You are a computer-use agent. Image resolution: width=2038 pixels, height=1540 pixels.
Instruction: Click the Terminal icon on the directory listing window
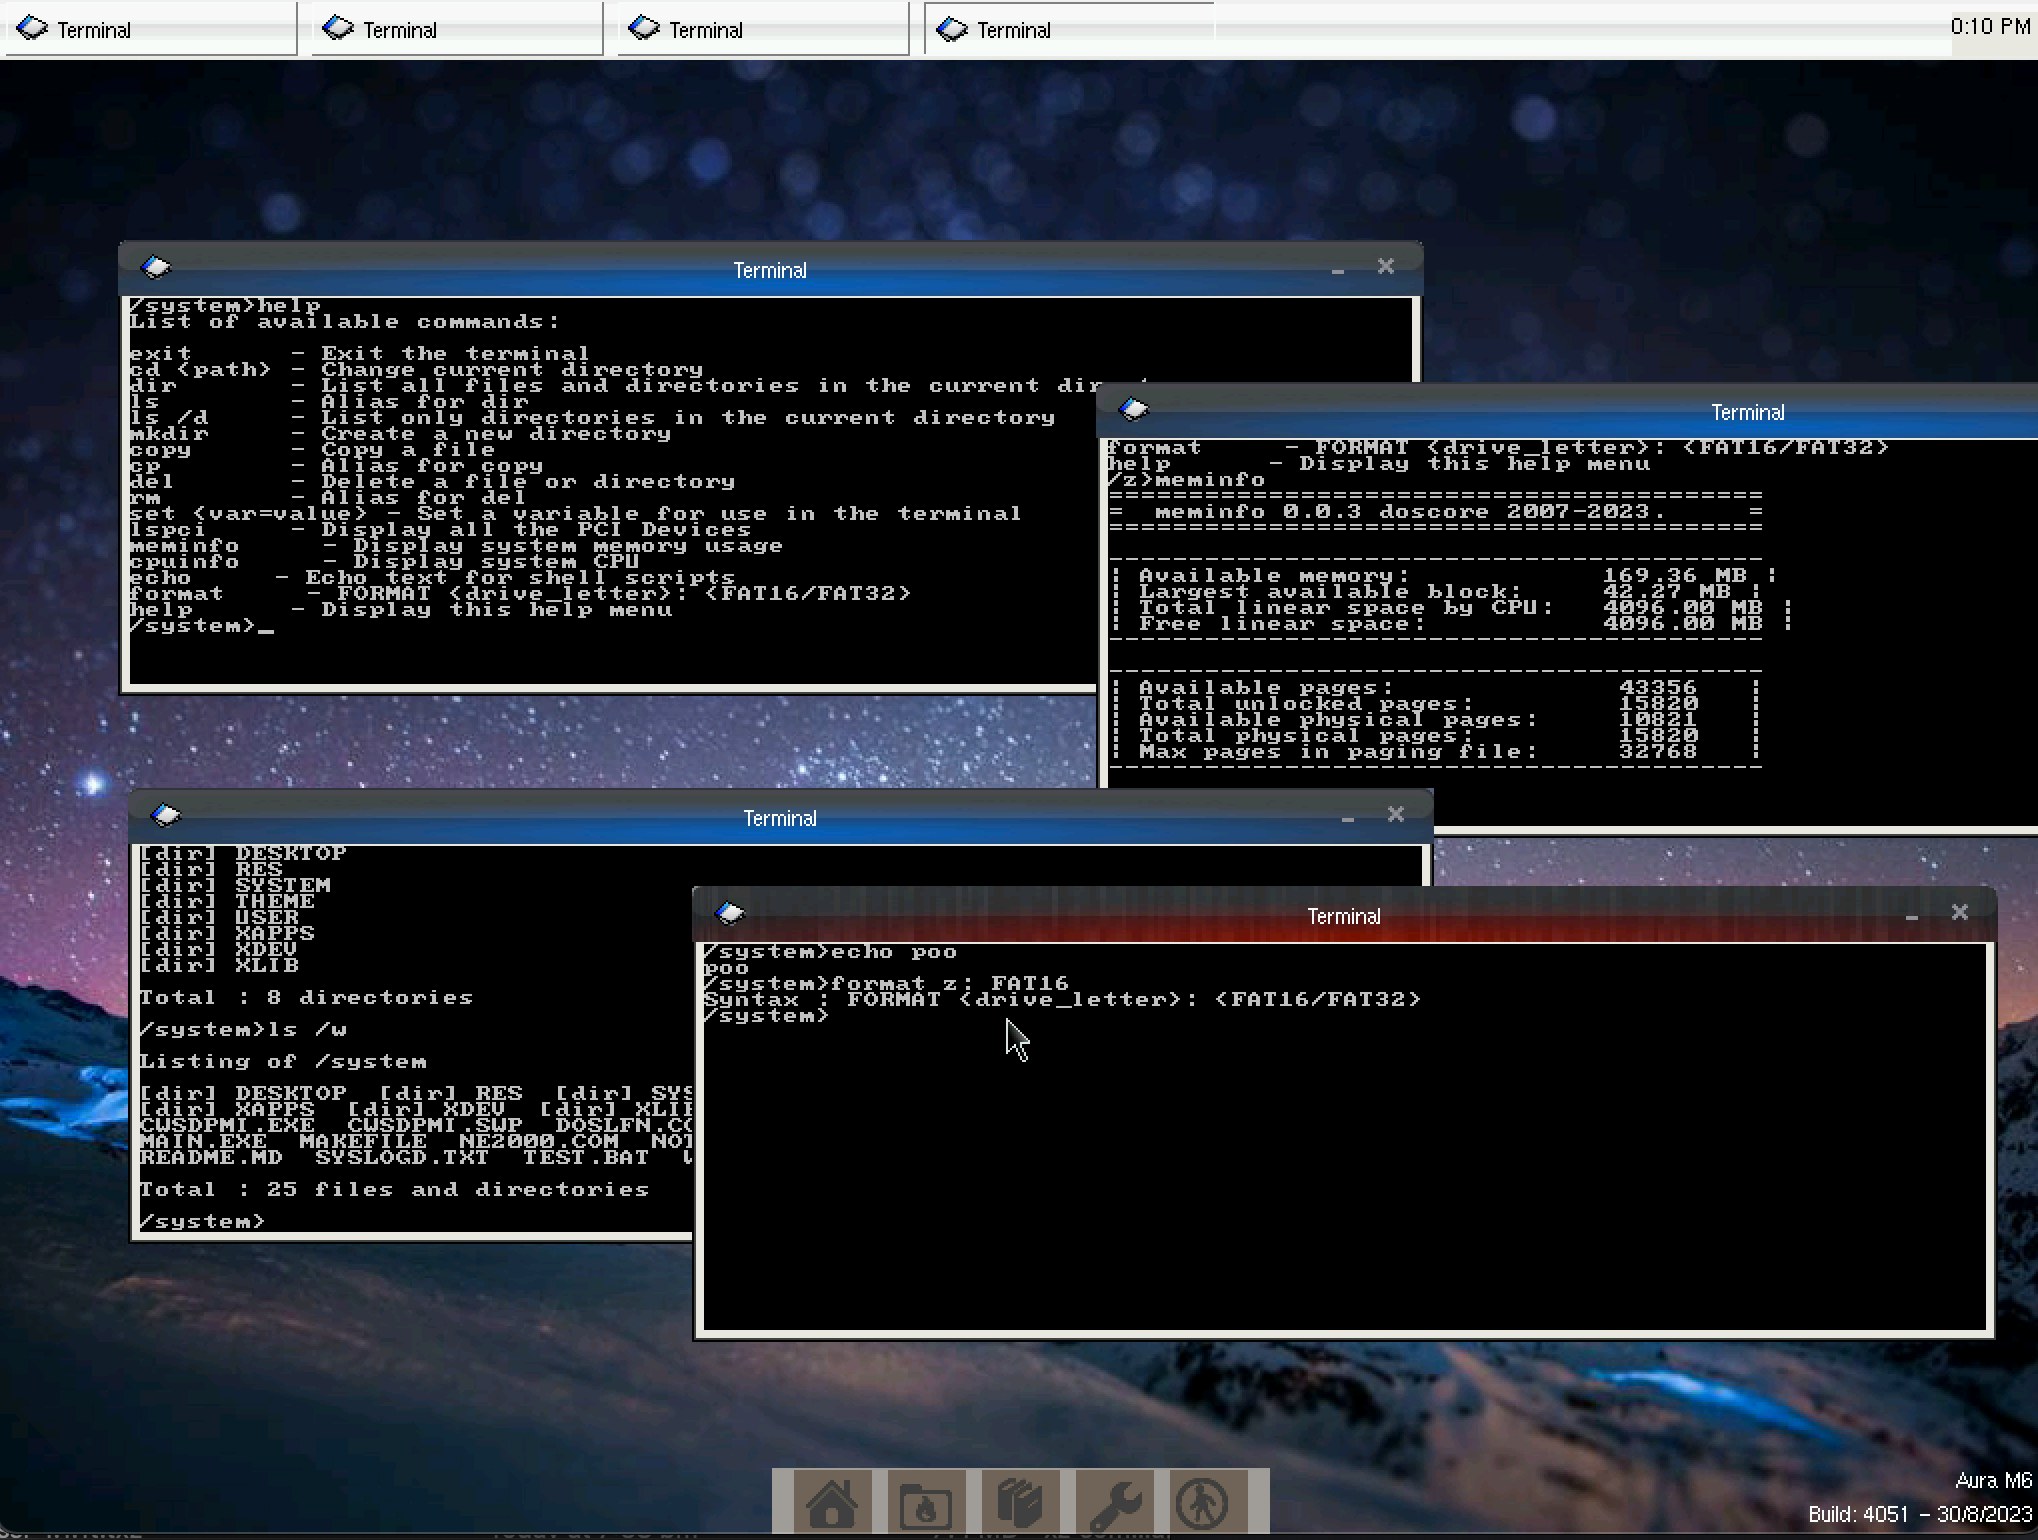[167, 814]
